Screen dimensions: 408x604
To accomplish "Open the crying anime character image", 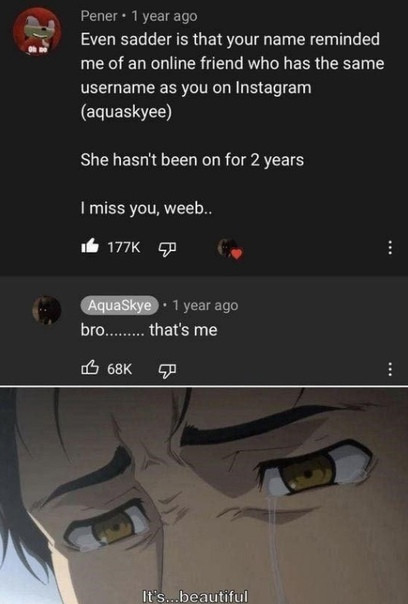I will pyautogui.click(x=204, y=496).
